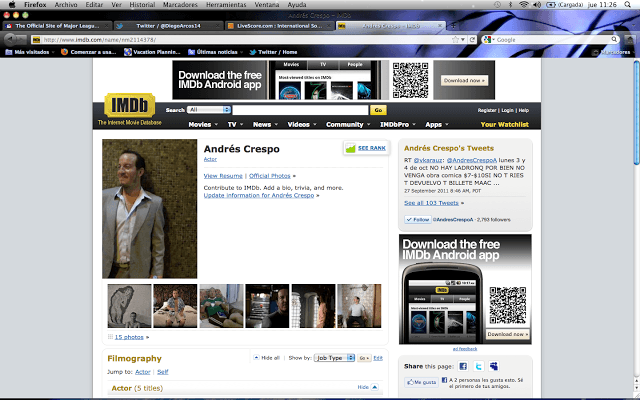Share page via MySpace icon
The image size is (640, 400).
click(494, 366)
